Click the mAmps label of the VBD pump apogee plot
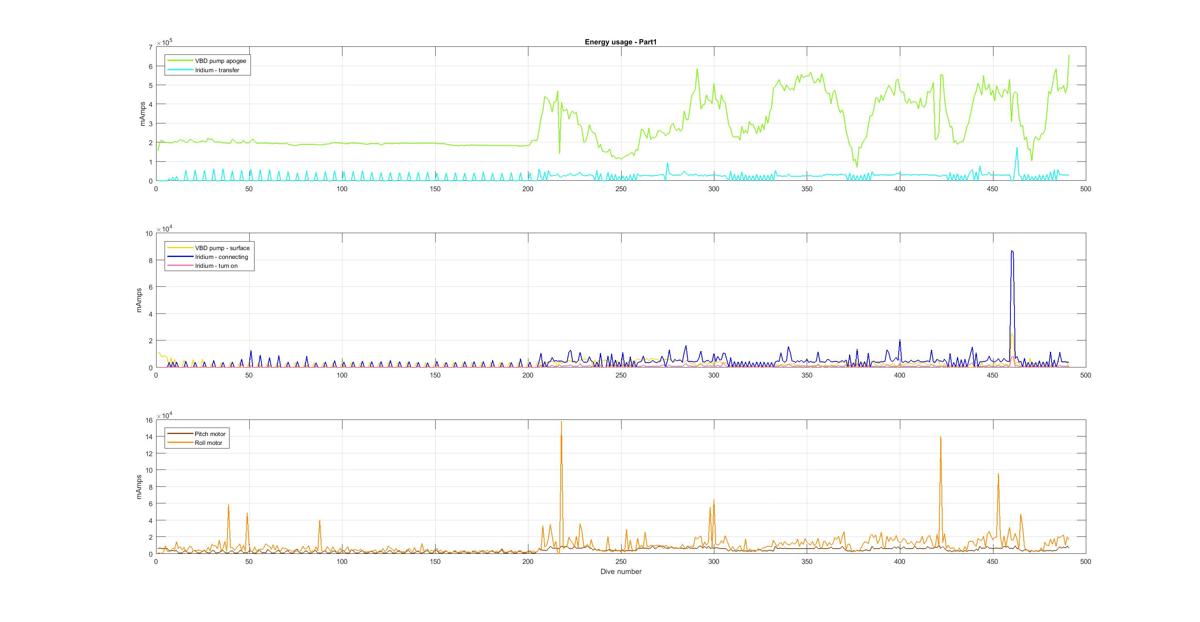The height and width of the screenshot is (622, 1200). [142, 114]
